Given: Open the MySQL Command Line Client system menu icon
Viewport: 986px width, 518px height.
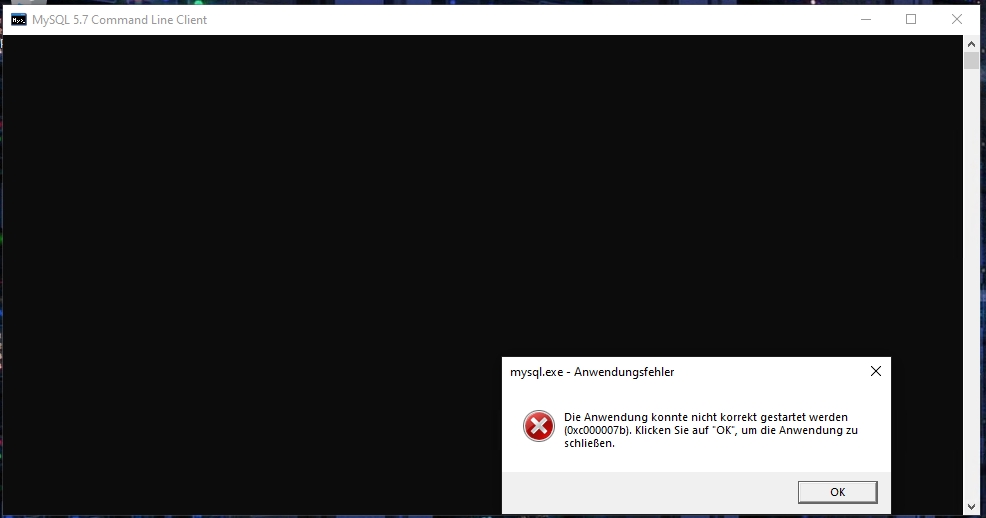Looking at the screenshot, I should [19, 19].
